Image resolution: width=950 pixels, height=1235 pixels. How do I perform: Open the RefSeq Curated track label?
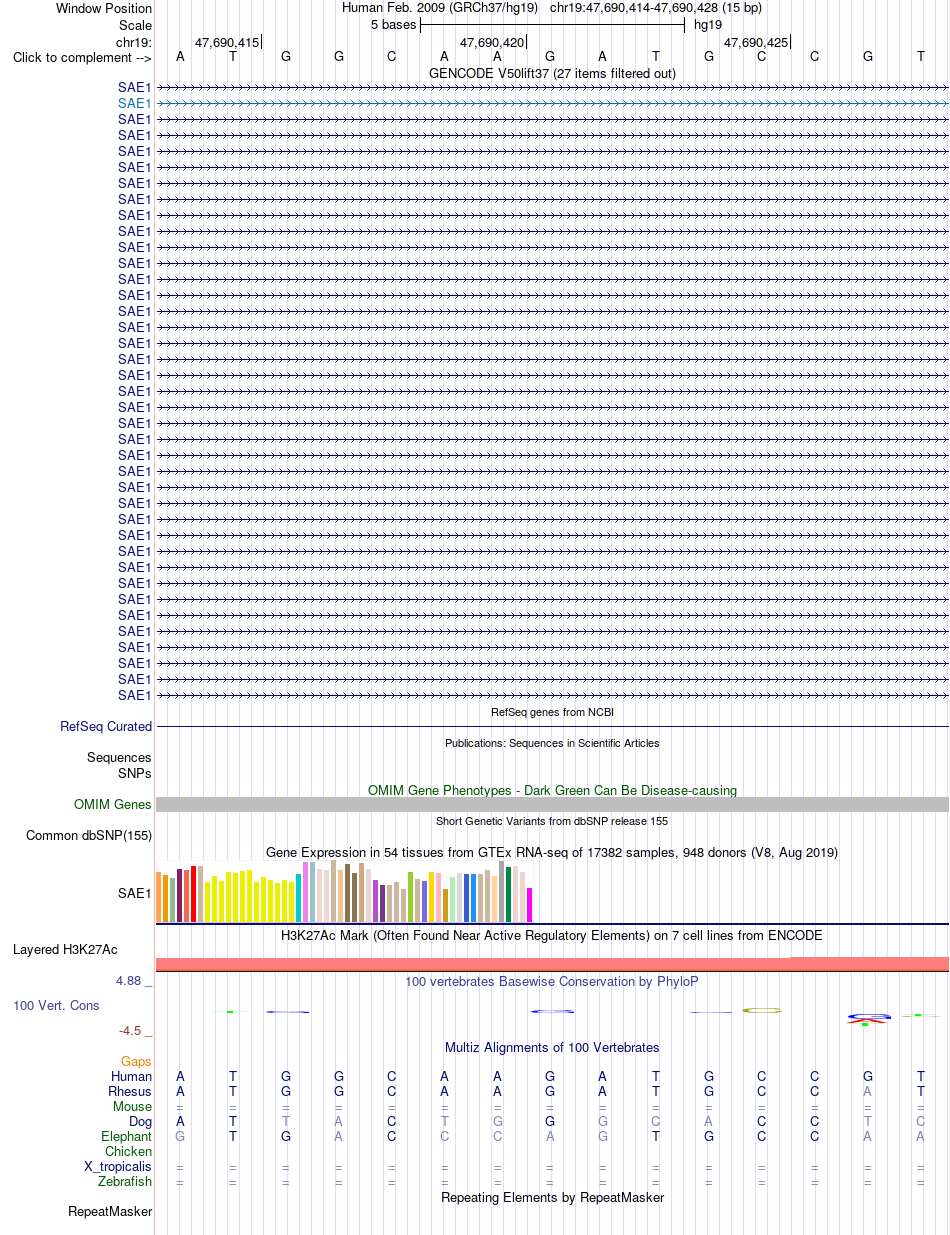point(106,727)
